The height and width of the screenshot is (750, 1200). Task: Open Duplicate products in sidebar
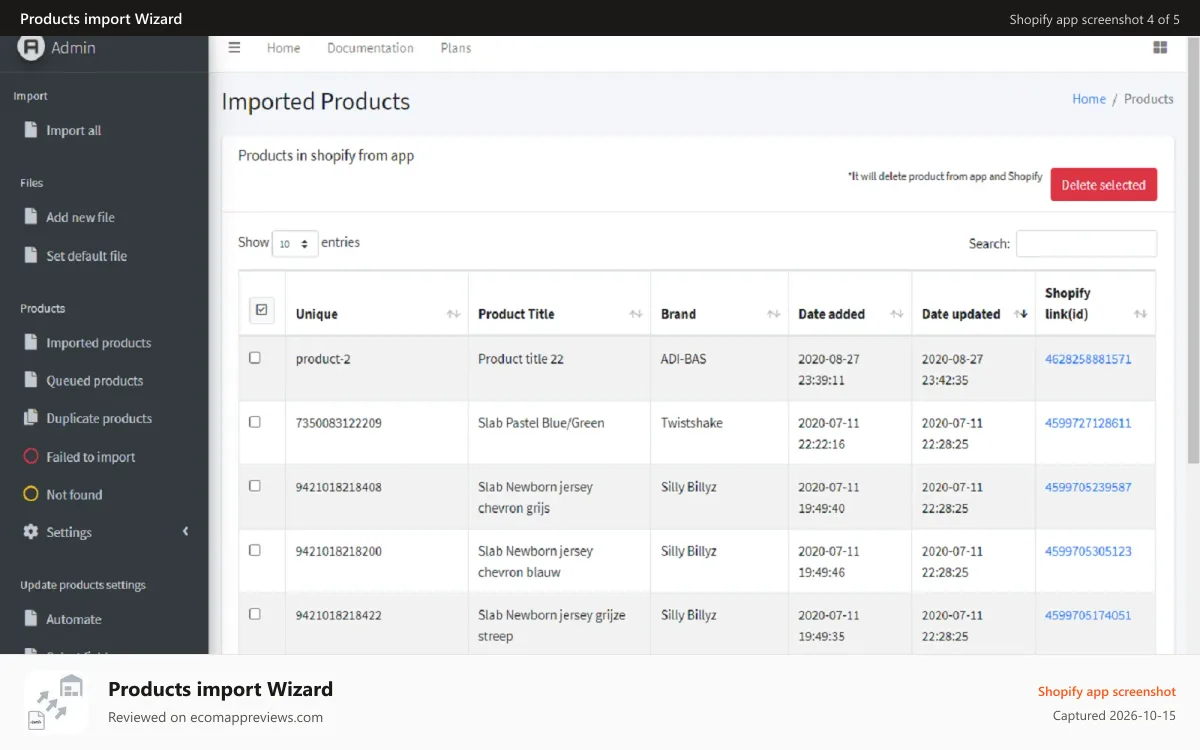(99, 418)
